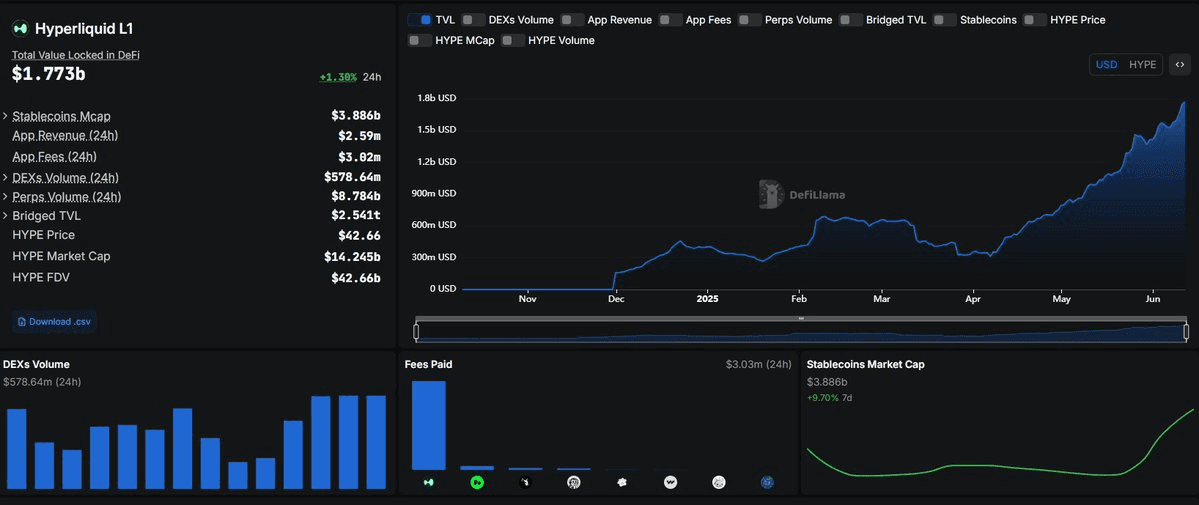Screen dimensions: 1199x505
Task: Click the tallest bar in Fees Paid chart
Action: pos(428,425)
